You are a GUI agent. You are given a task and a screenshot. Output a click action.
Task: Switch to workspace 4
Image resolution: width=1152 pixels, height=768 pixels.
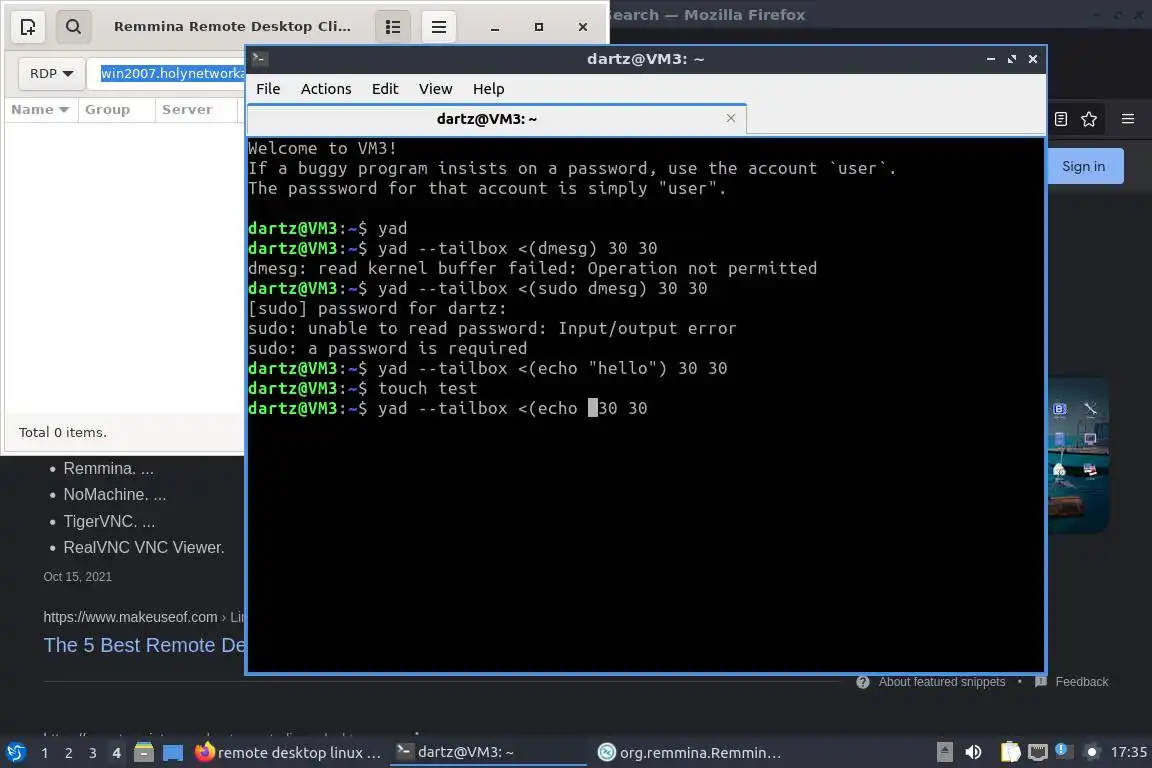tap(116, 753)
